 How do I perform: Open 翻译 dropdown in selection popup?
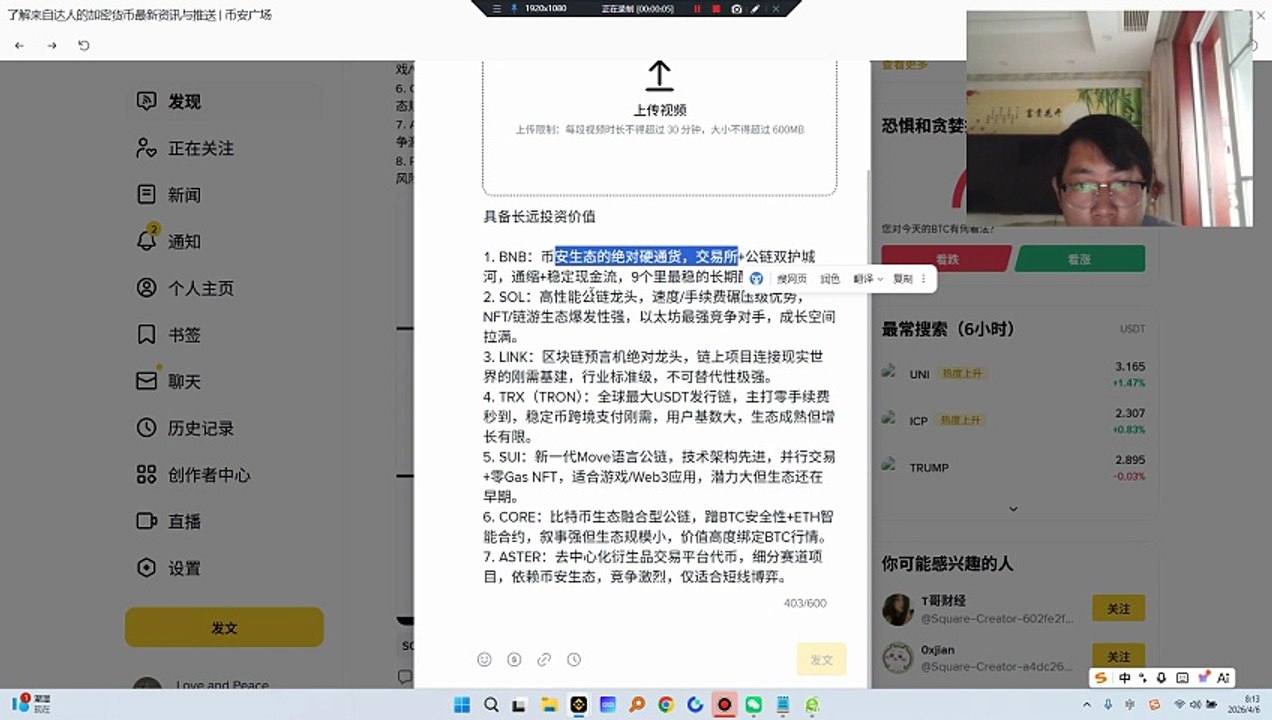click(x=868, y=279)
